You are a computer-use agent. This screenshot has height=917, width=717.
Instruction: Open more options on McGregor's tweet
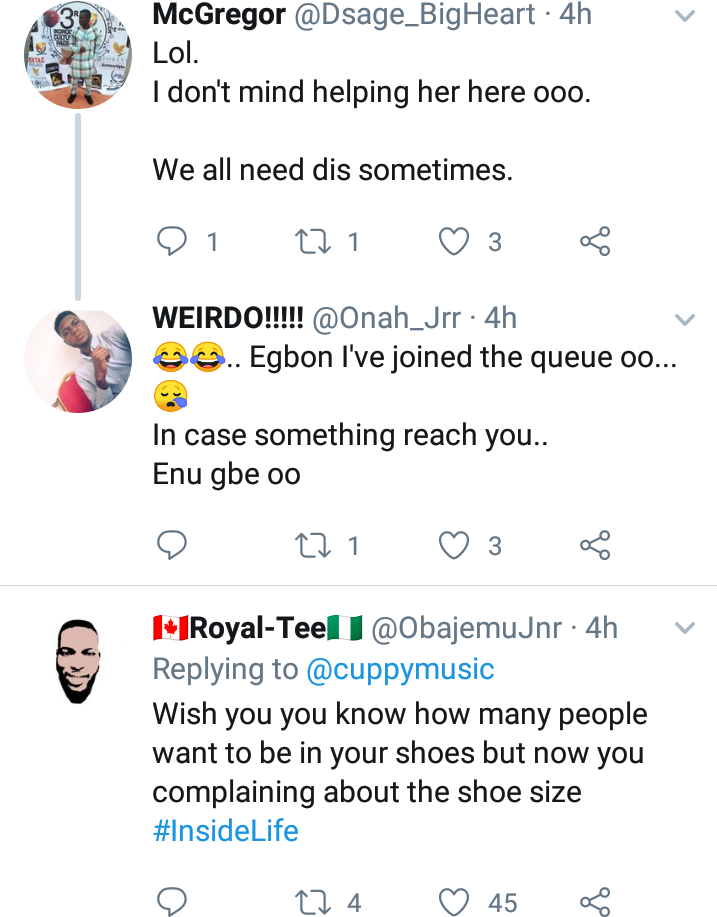tap(685, 17)
